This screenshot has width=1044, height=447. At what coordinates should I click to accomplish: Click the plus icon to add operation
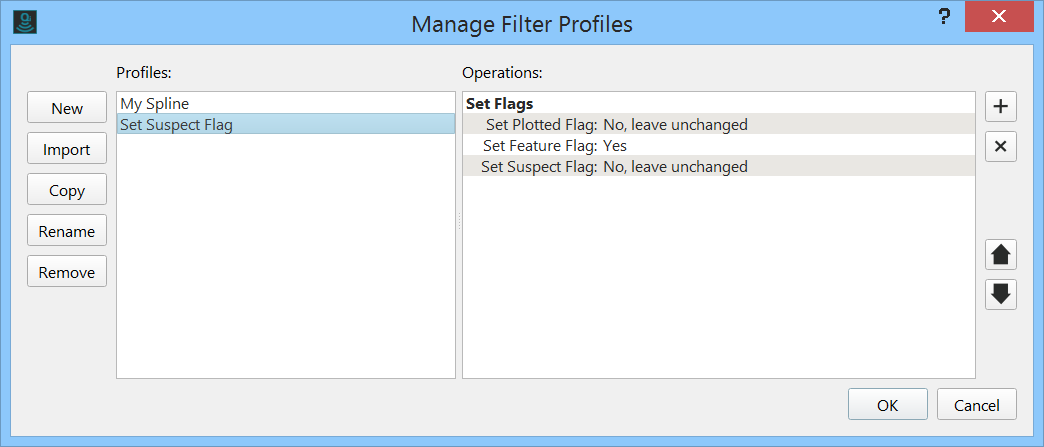coord(1001,107)
